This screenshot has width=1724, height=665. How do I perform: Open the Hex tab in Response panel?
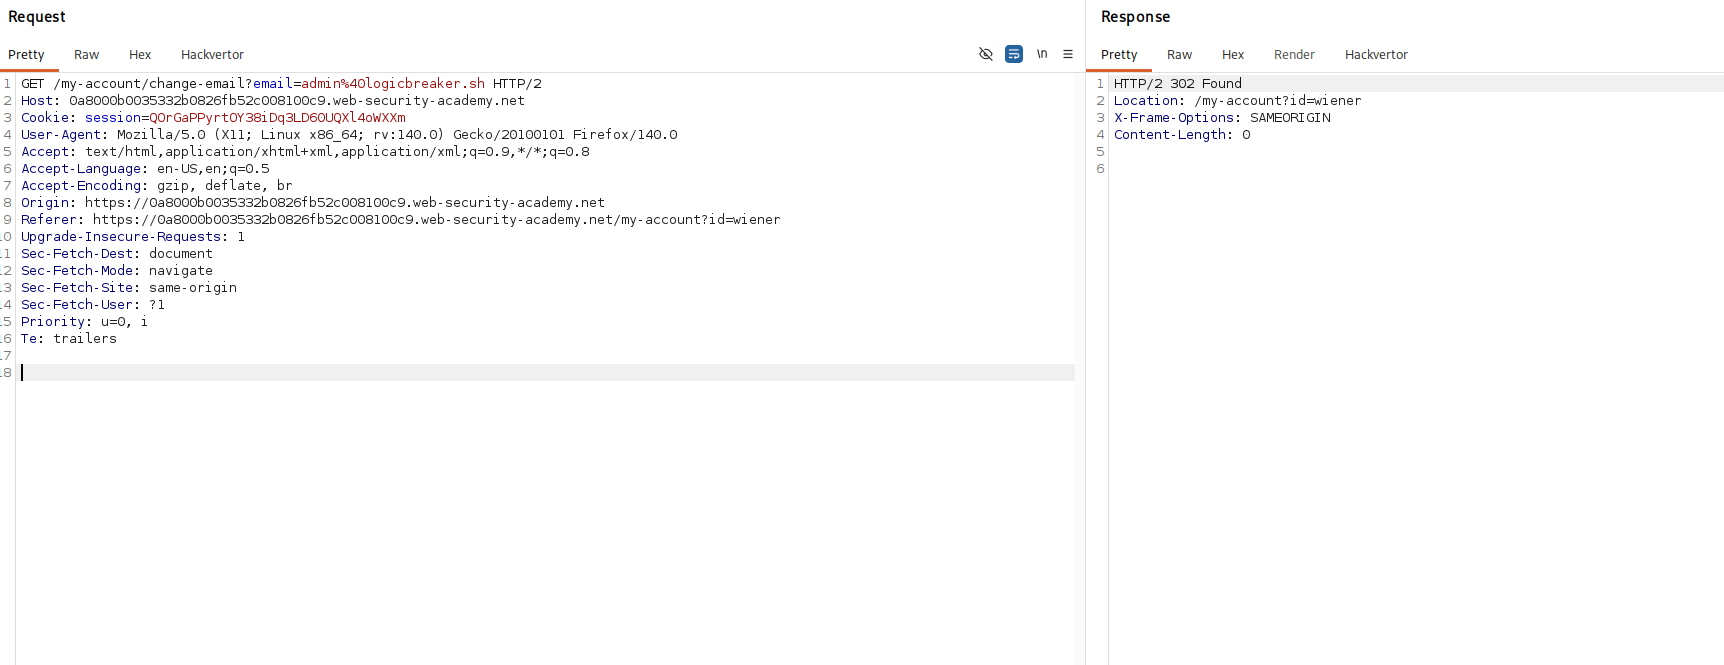(x=1233, y=55)
